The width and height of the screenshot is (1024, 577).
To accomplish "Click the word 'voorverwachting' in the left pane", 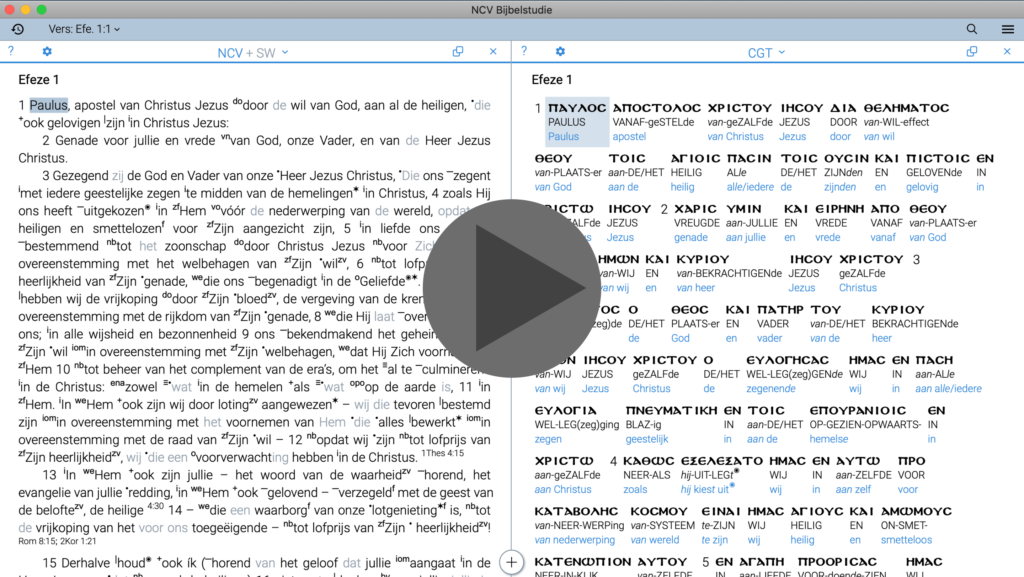I will coord(242,458).
